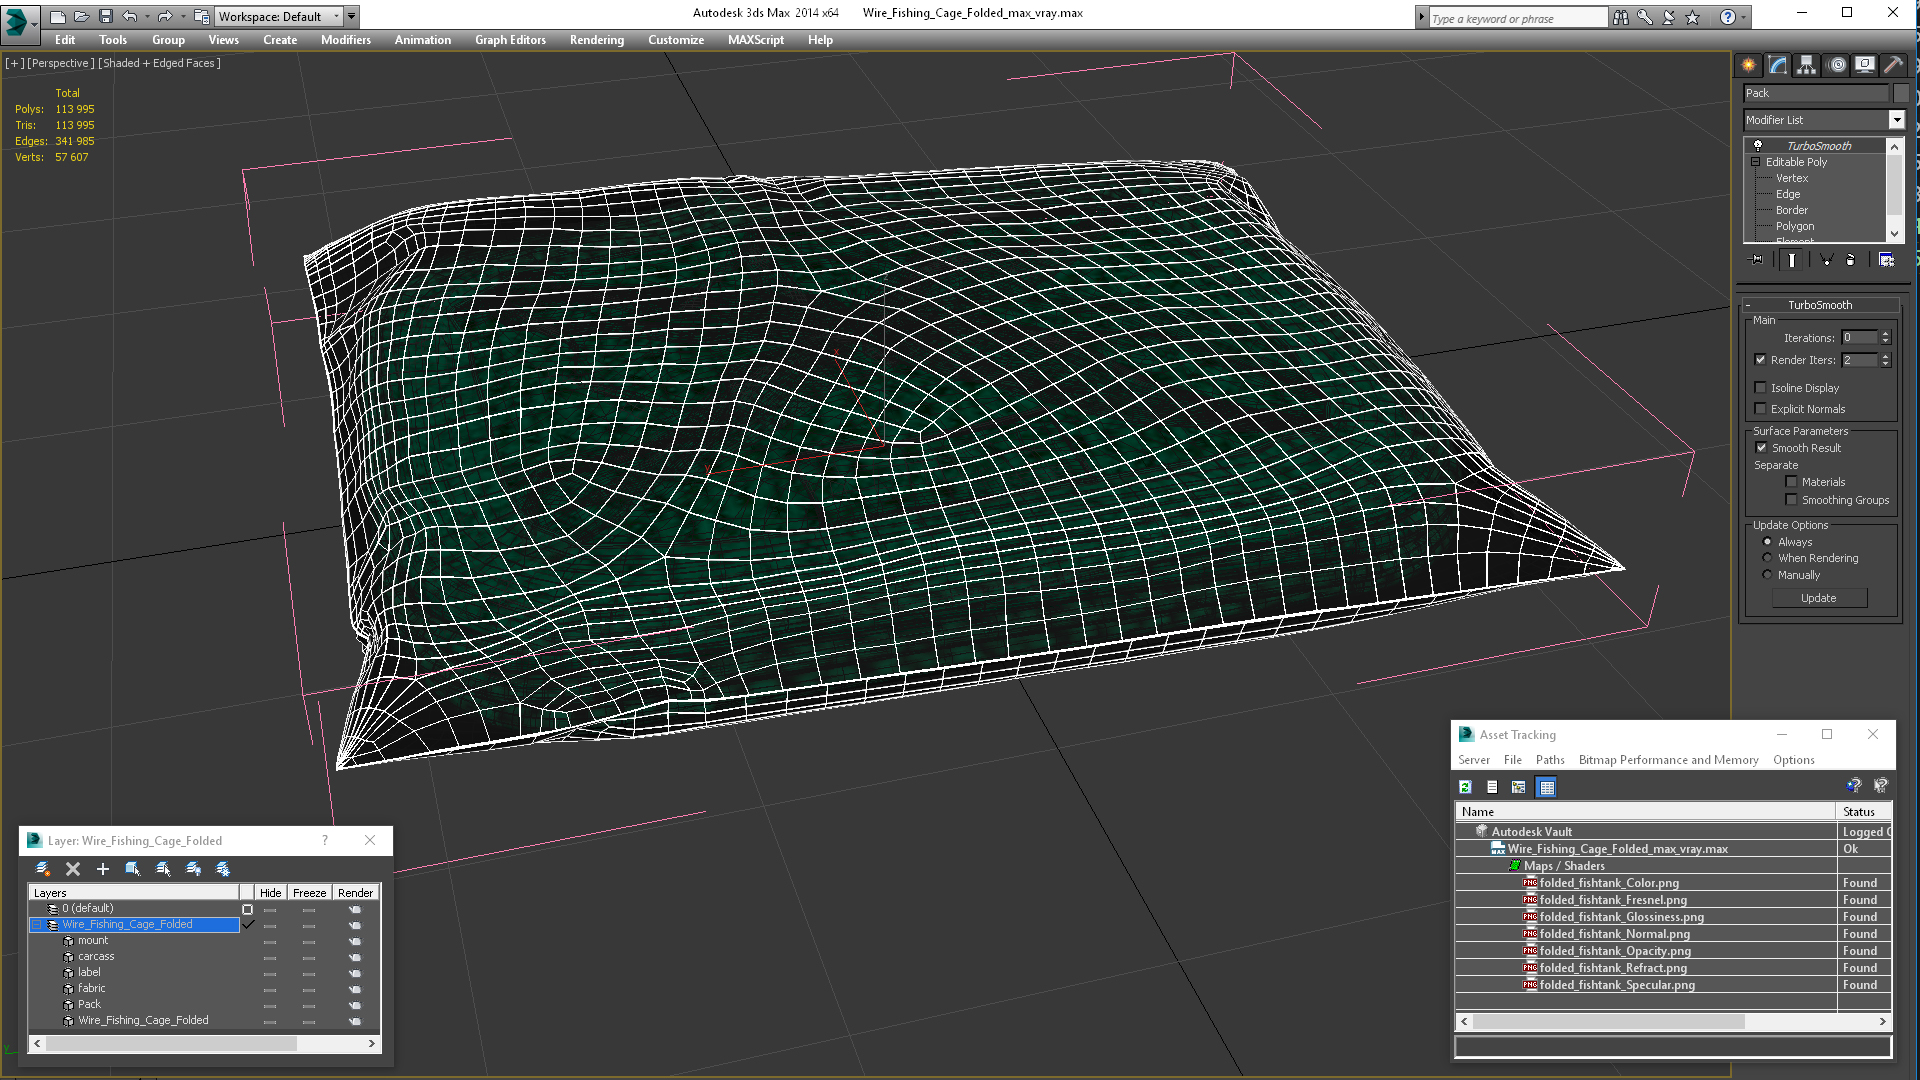The height and width of the screenshot is (1080, 1920).
Task: Open Modifiers menu
Action: point(346,40)
